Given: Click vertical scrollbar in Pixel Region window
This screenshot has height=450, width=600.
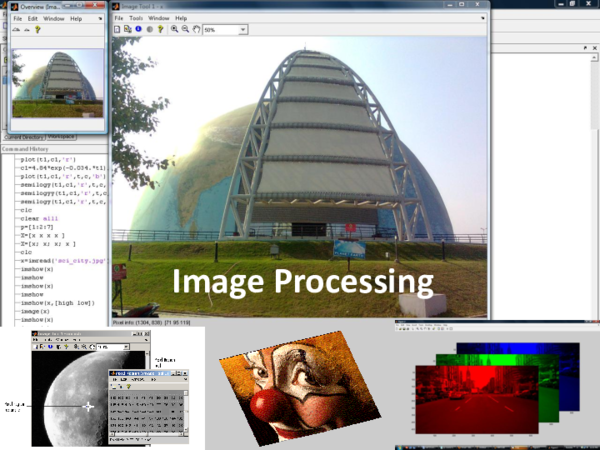Looking at the screenshot, I should 186,411.
